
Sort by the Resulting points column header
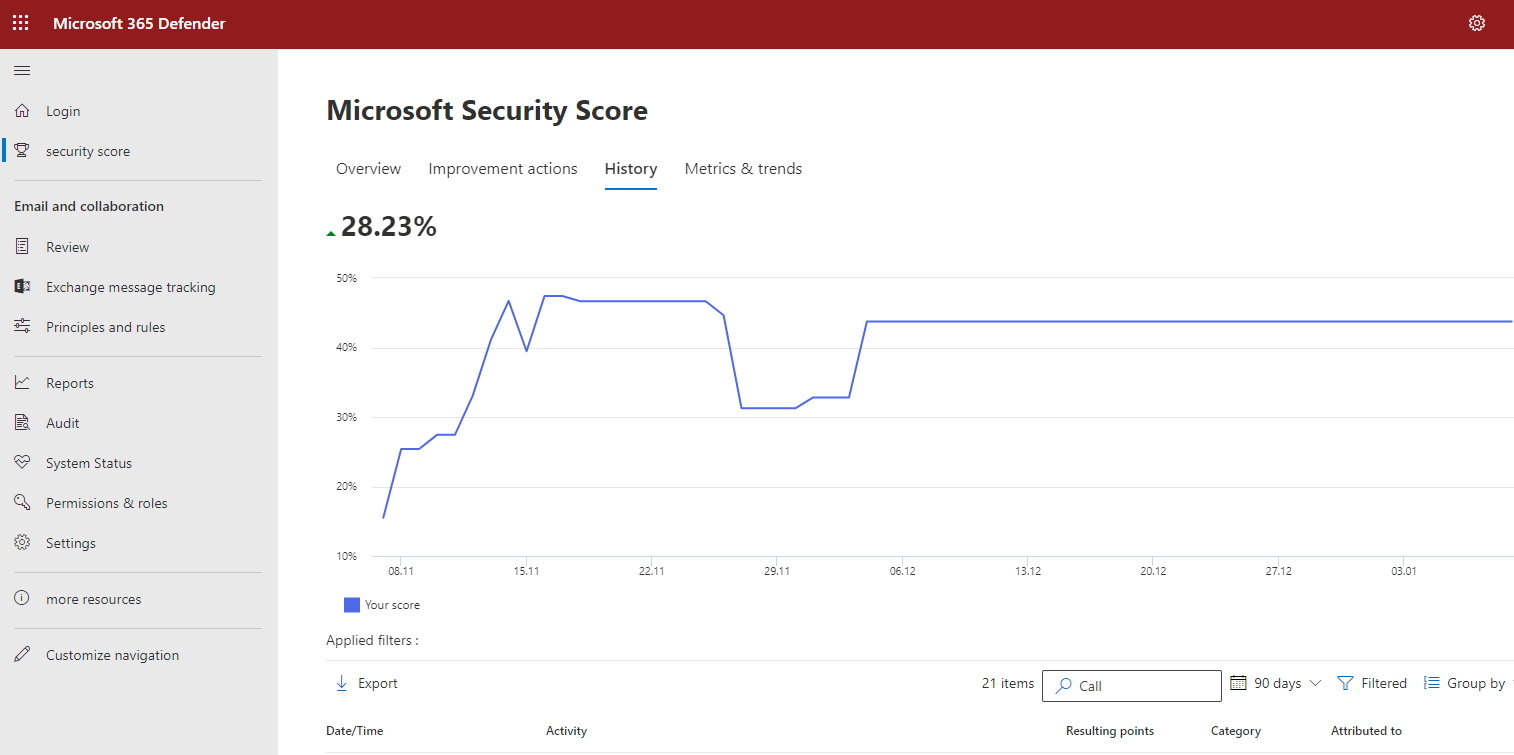tap(1110, 731)
